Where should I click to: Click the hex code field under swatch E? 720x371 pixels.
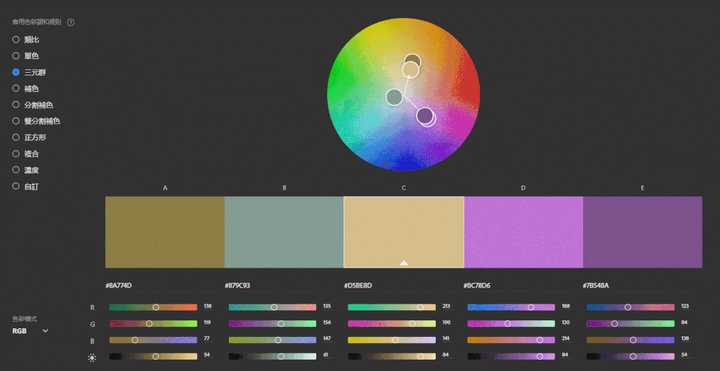[x=596, y=286]
